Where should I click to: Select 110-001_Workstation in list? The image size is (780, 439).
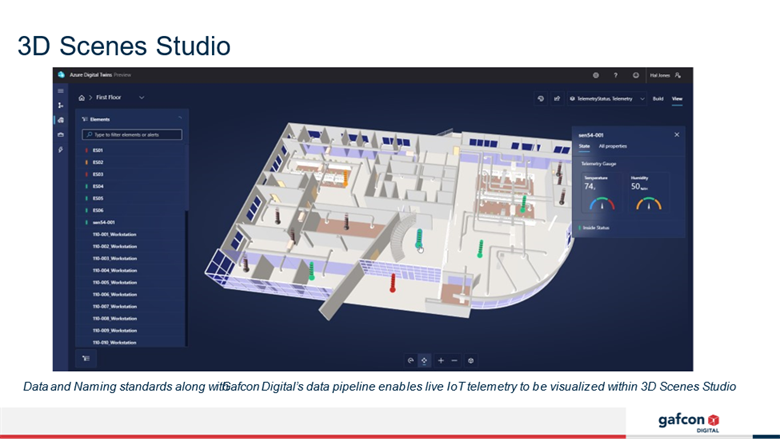click(132, 234)
